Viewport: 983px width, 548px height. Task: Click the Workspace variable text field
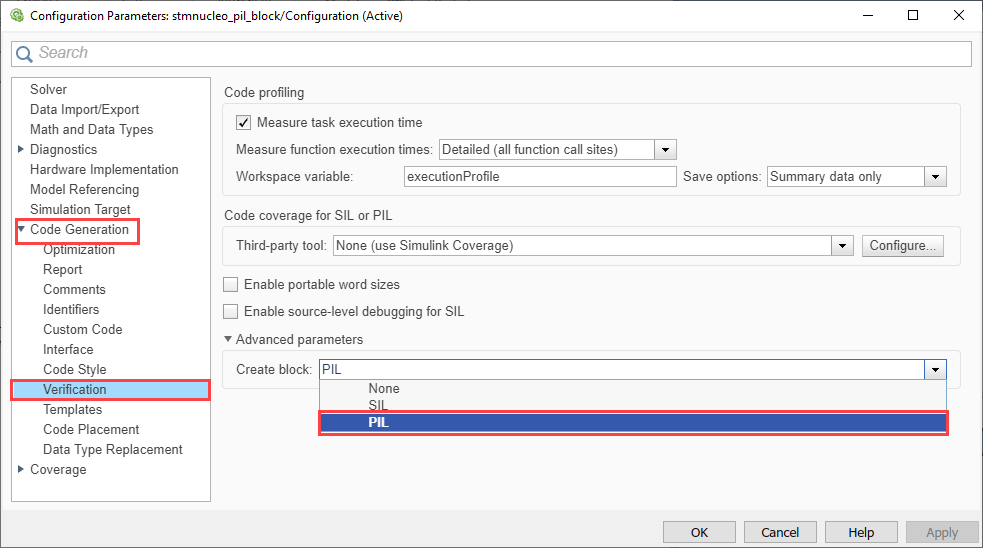tap(540, 177)
